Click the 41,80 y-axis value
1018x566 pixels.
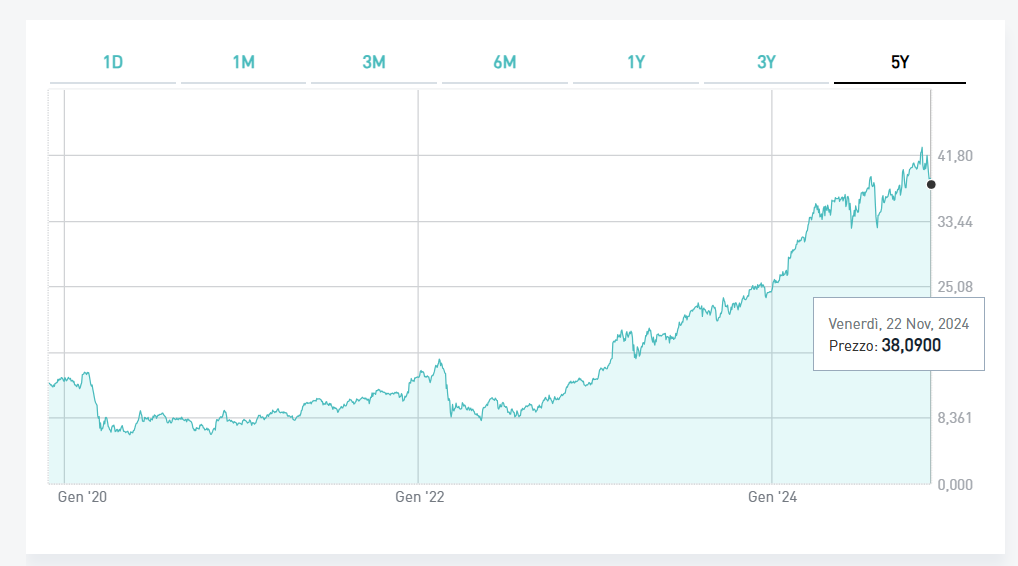[x=957, y=156]
